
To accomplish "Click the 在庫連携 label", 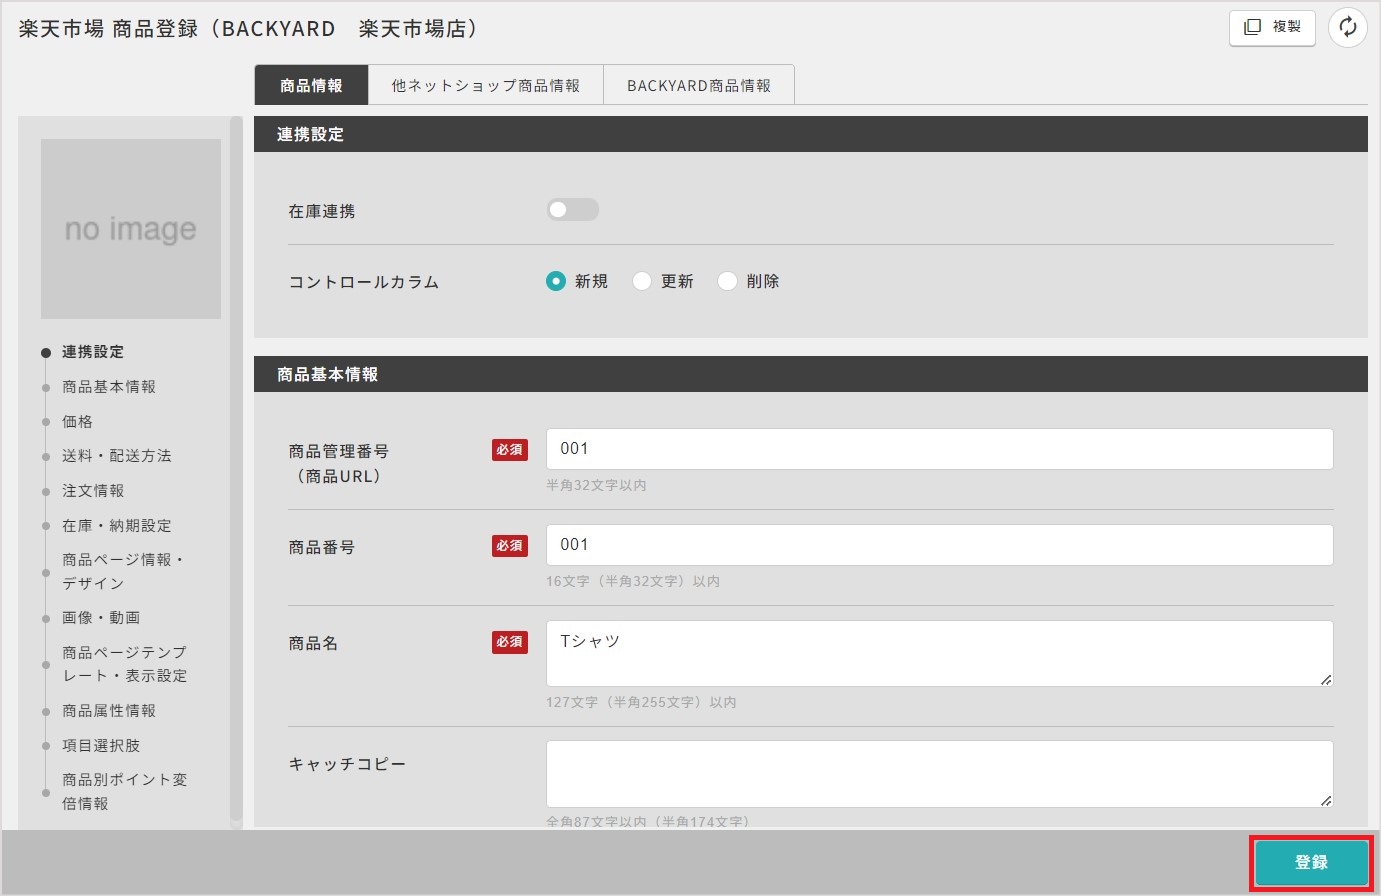I will tap(322, 211).
